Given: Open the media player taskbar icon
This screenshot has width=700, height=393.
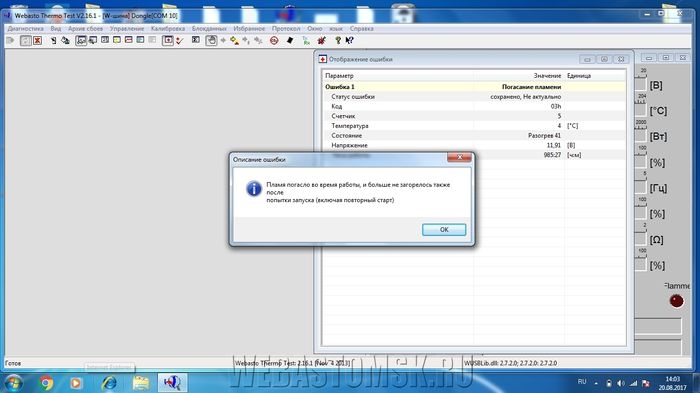Looking at the screenshot, I should [x=76, y=383].
